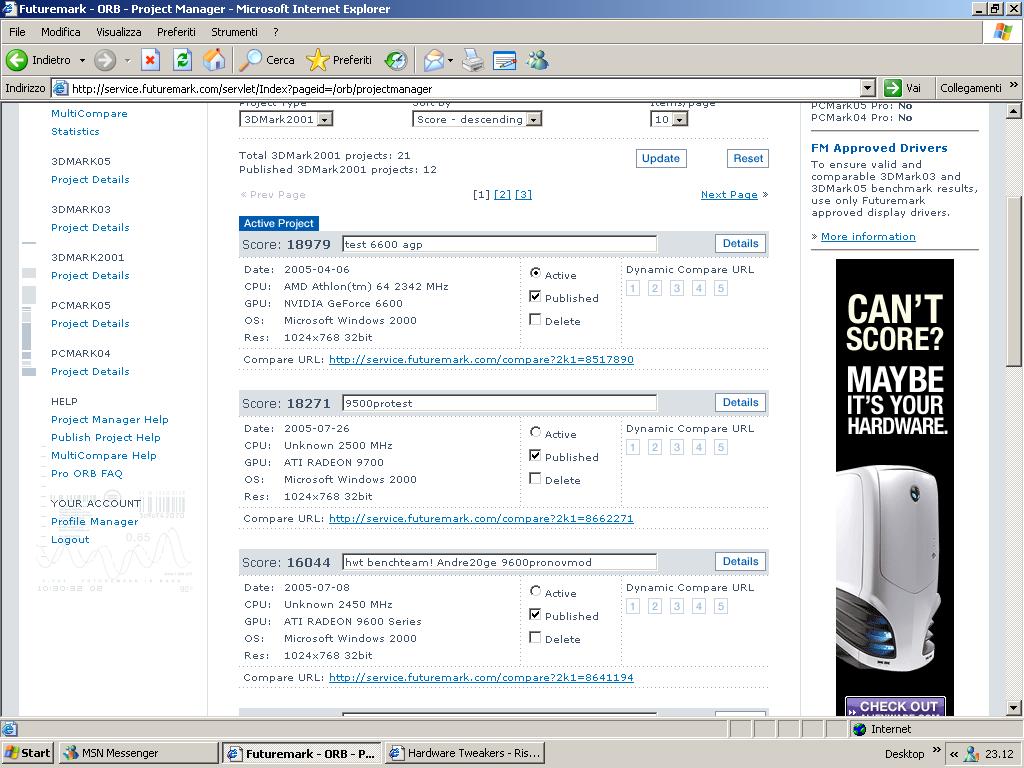Open the Profile Manager link
1024x768 pixels.
coord(95,521)
